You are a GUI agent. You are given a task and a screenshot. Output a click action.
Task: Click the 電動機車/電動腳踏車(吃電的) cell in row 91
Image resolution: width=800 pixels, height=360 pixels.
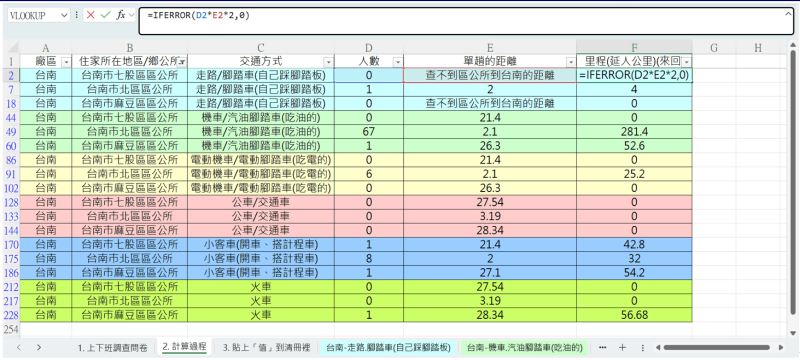261,174
